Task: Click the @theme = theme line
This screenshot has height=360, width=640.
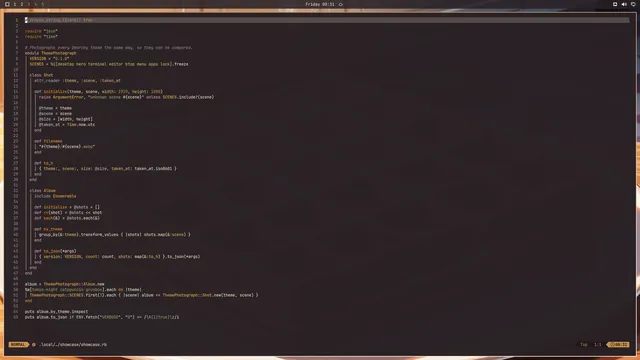Action: tap(55, 108)
